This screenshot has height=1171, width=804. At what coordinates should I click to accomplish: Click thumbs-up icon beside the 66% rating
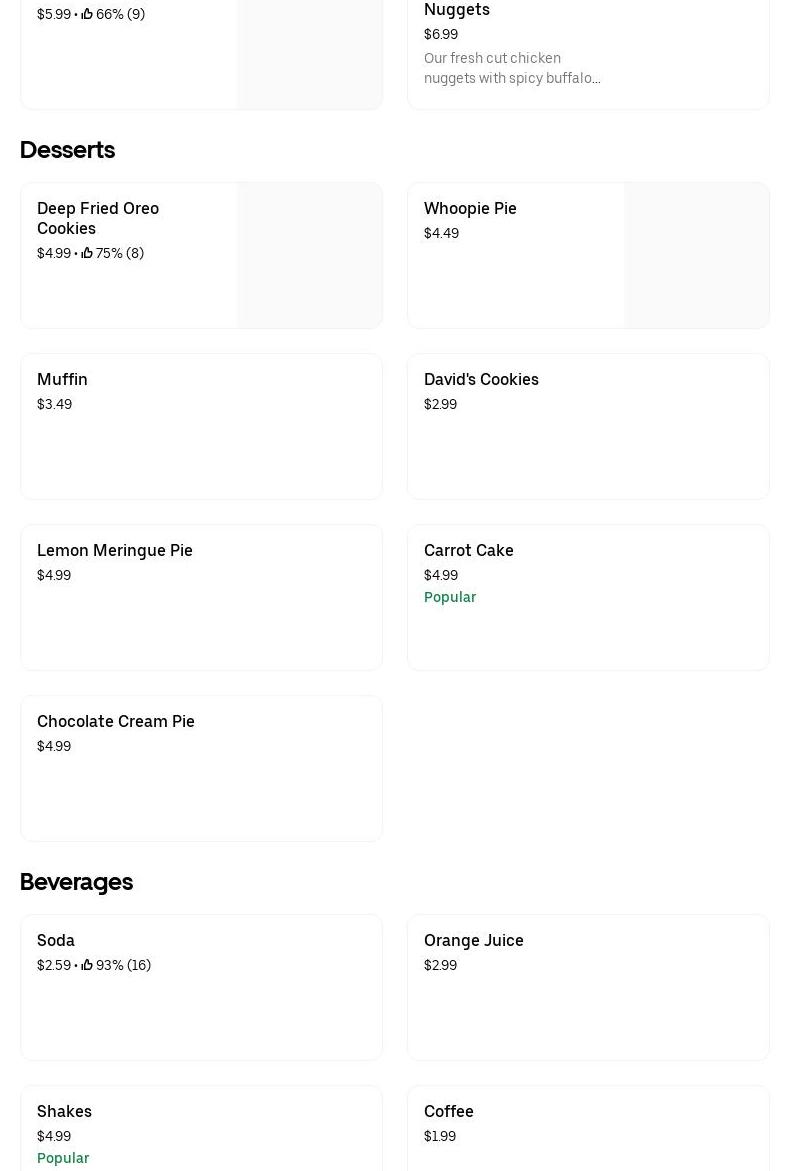coord(87,14)
